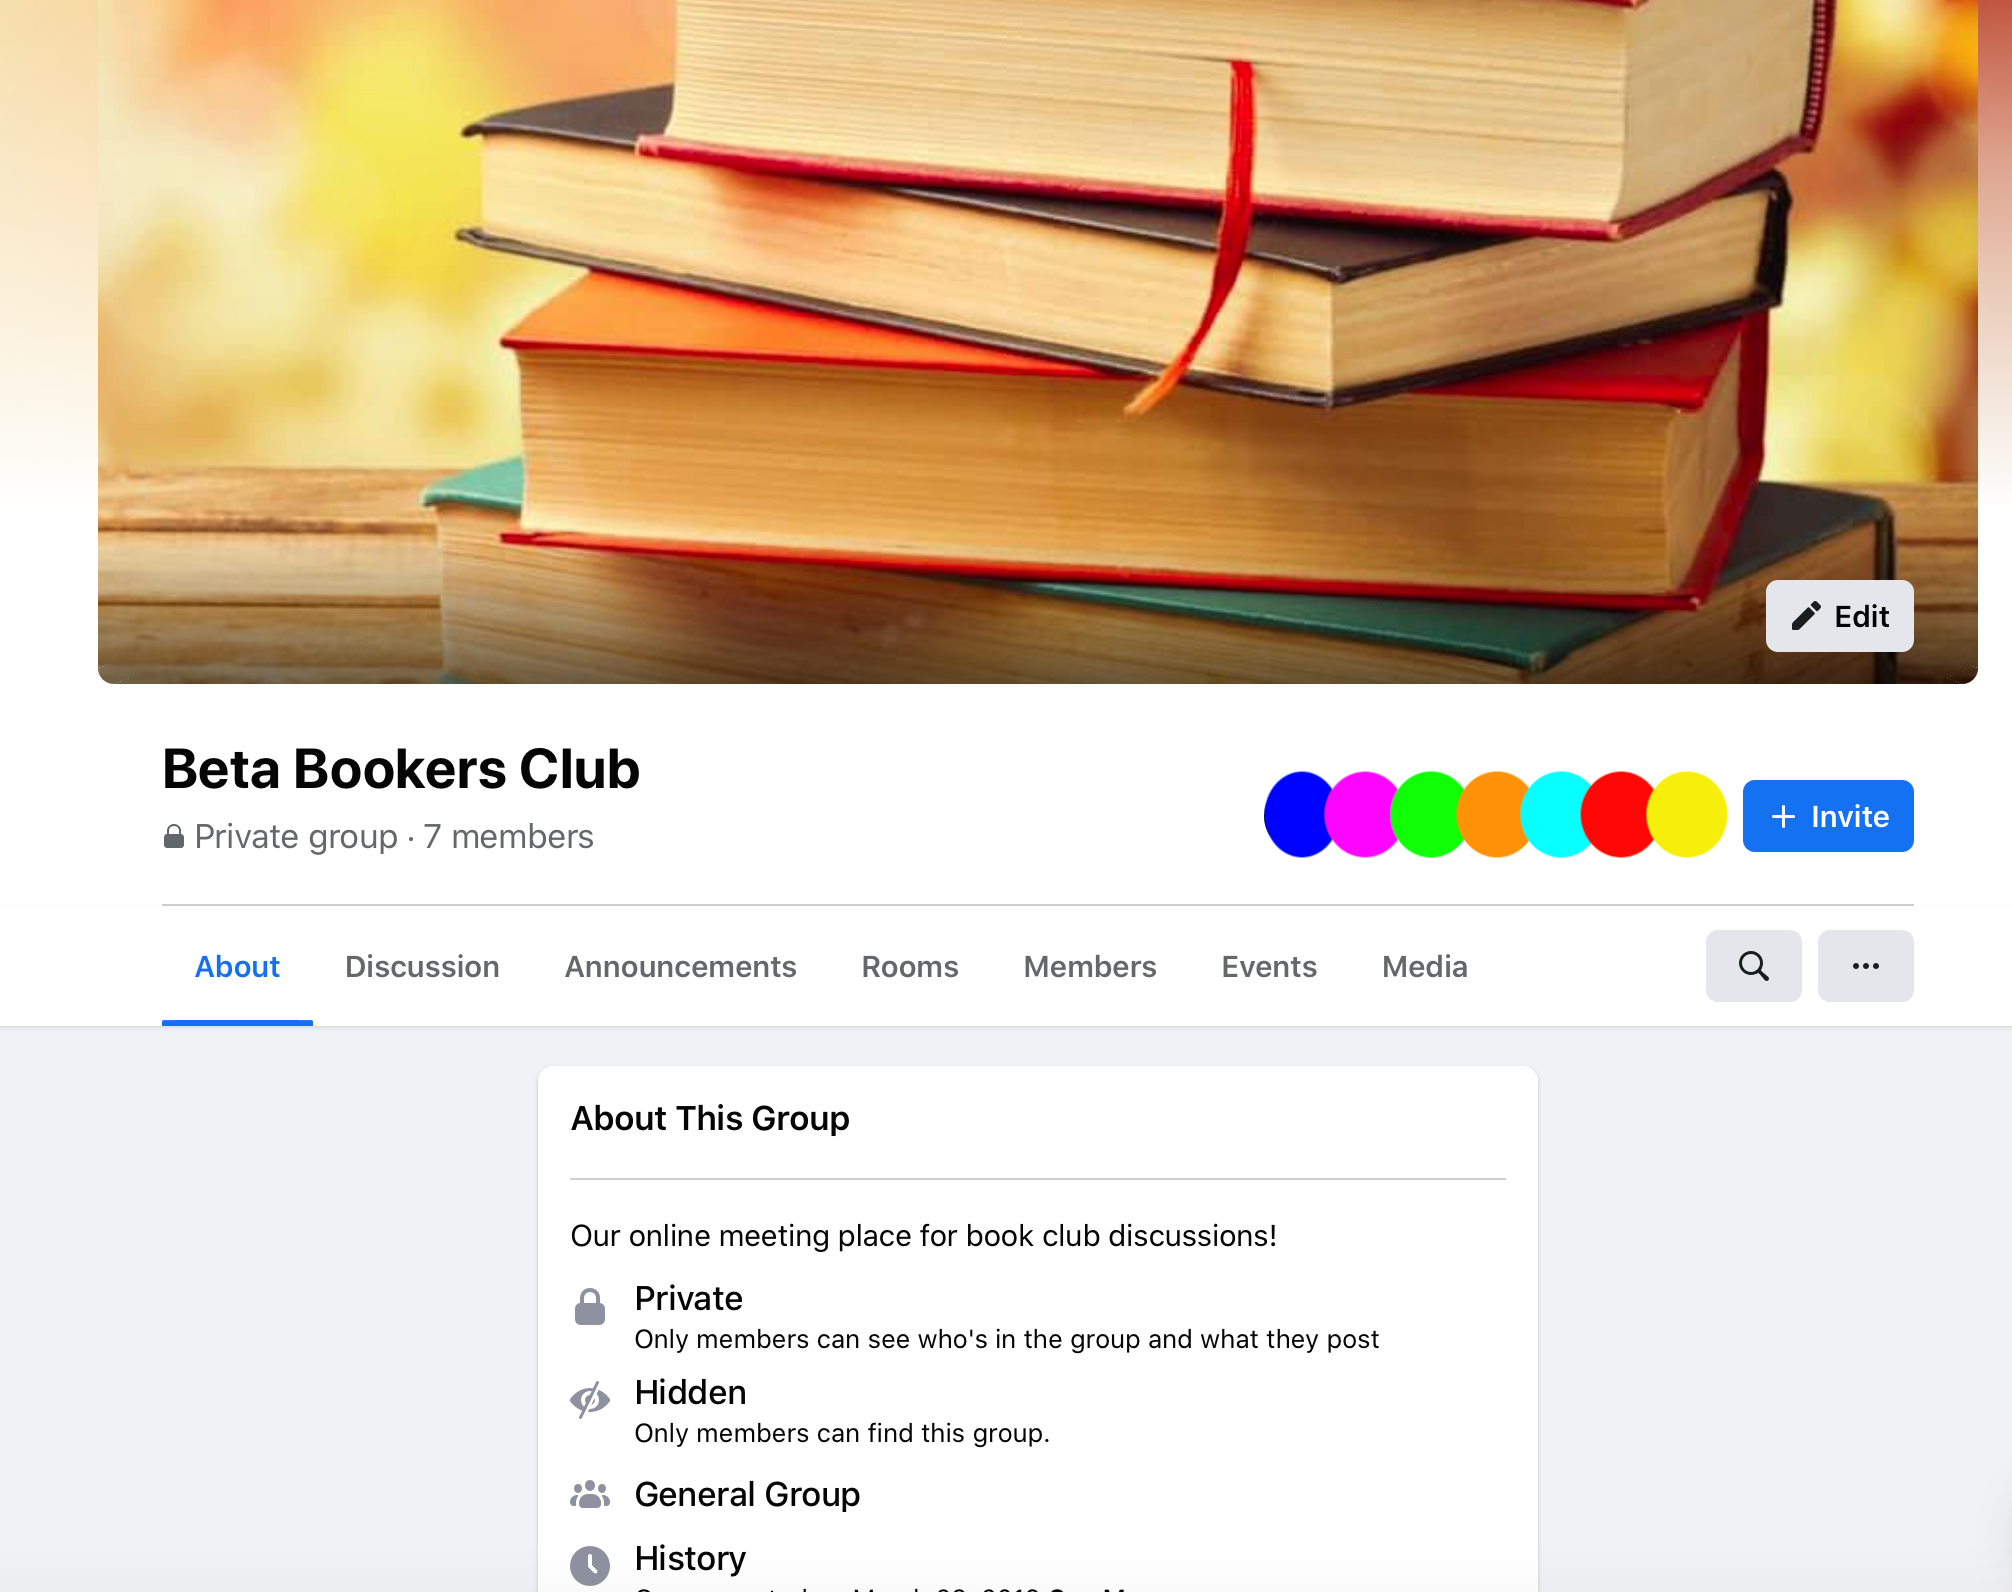2012x1592 pixels.
Task: Click the crossed-eye Hidden icon
Action: point(590,1400)
